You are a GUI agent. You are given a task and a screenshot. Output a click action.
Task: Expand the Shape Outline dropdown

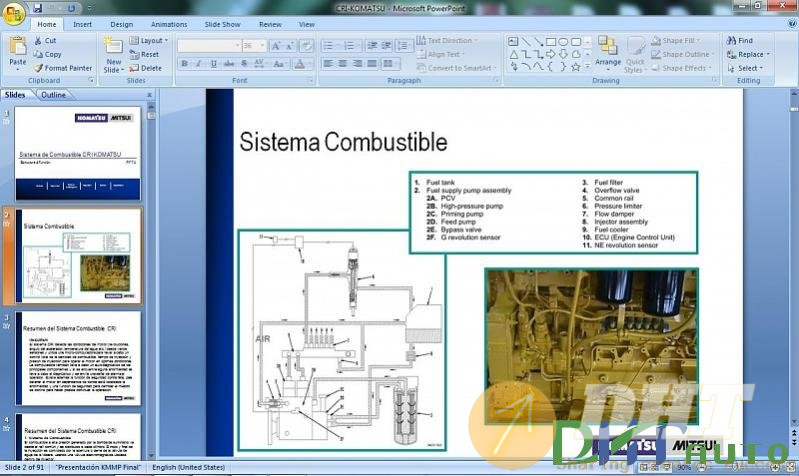(x=682, y=54)
